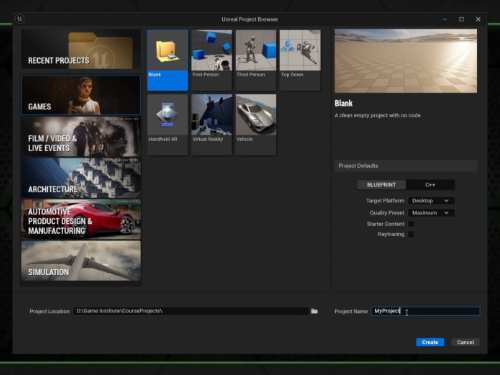Open the Film / Video & Live Events category
This screenshot has height=375, width=500.
(x=81, y=137)
